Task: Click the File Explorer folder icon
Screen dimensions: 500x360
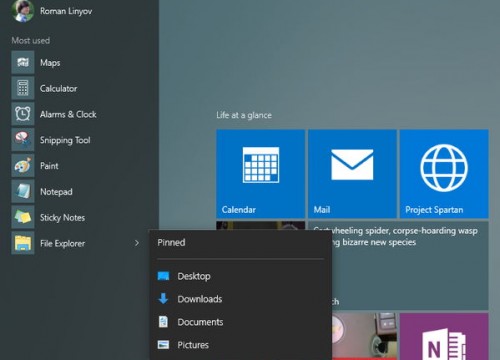Action: point(23,243)
